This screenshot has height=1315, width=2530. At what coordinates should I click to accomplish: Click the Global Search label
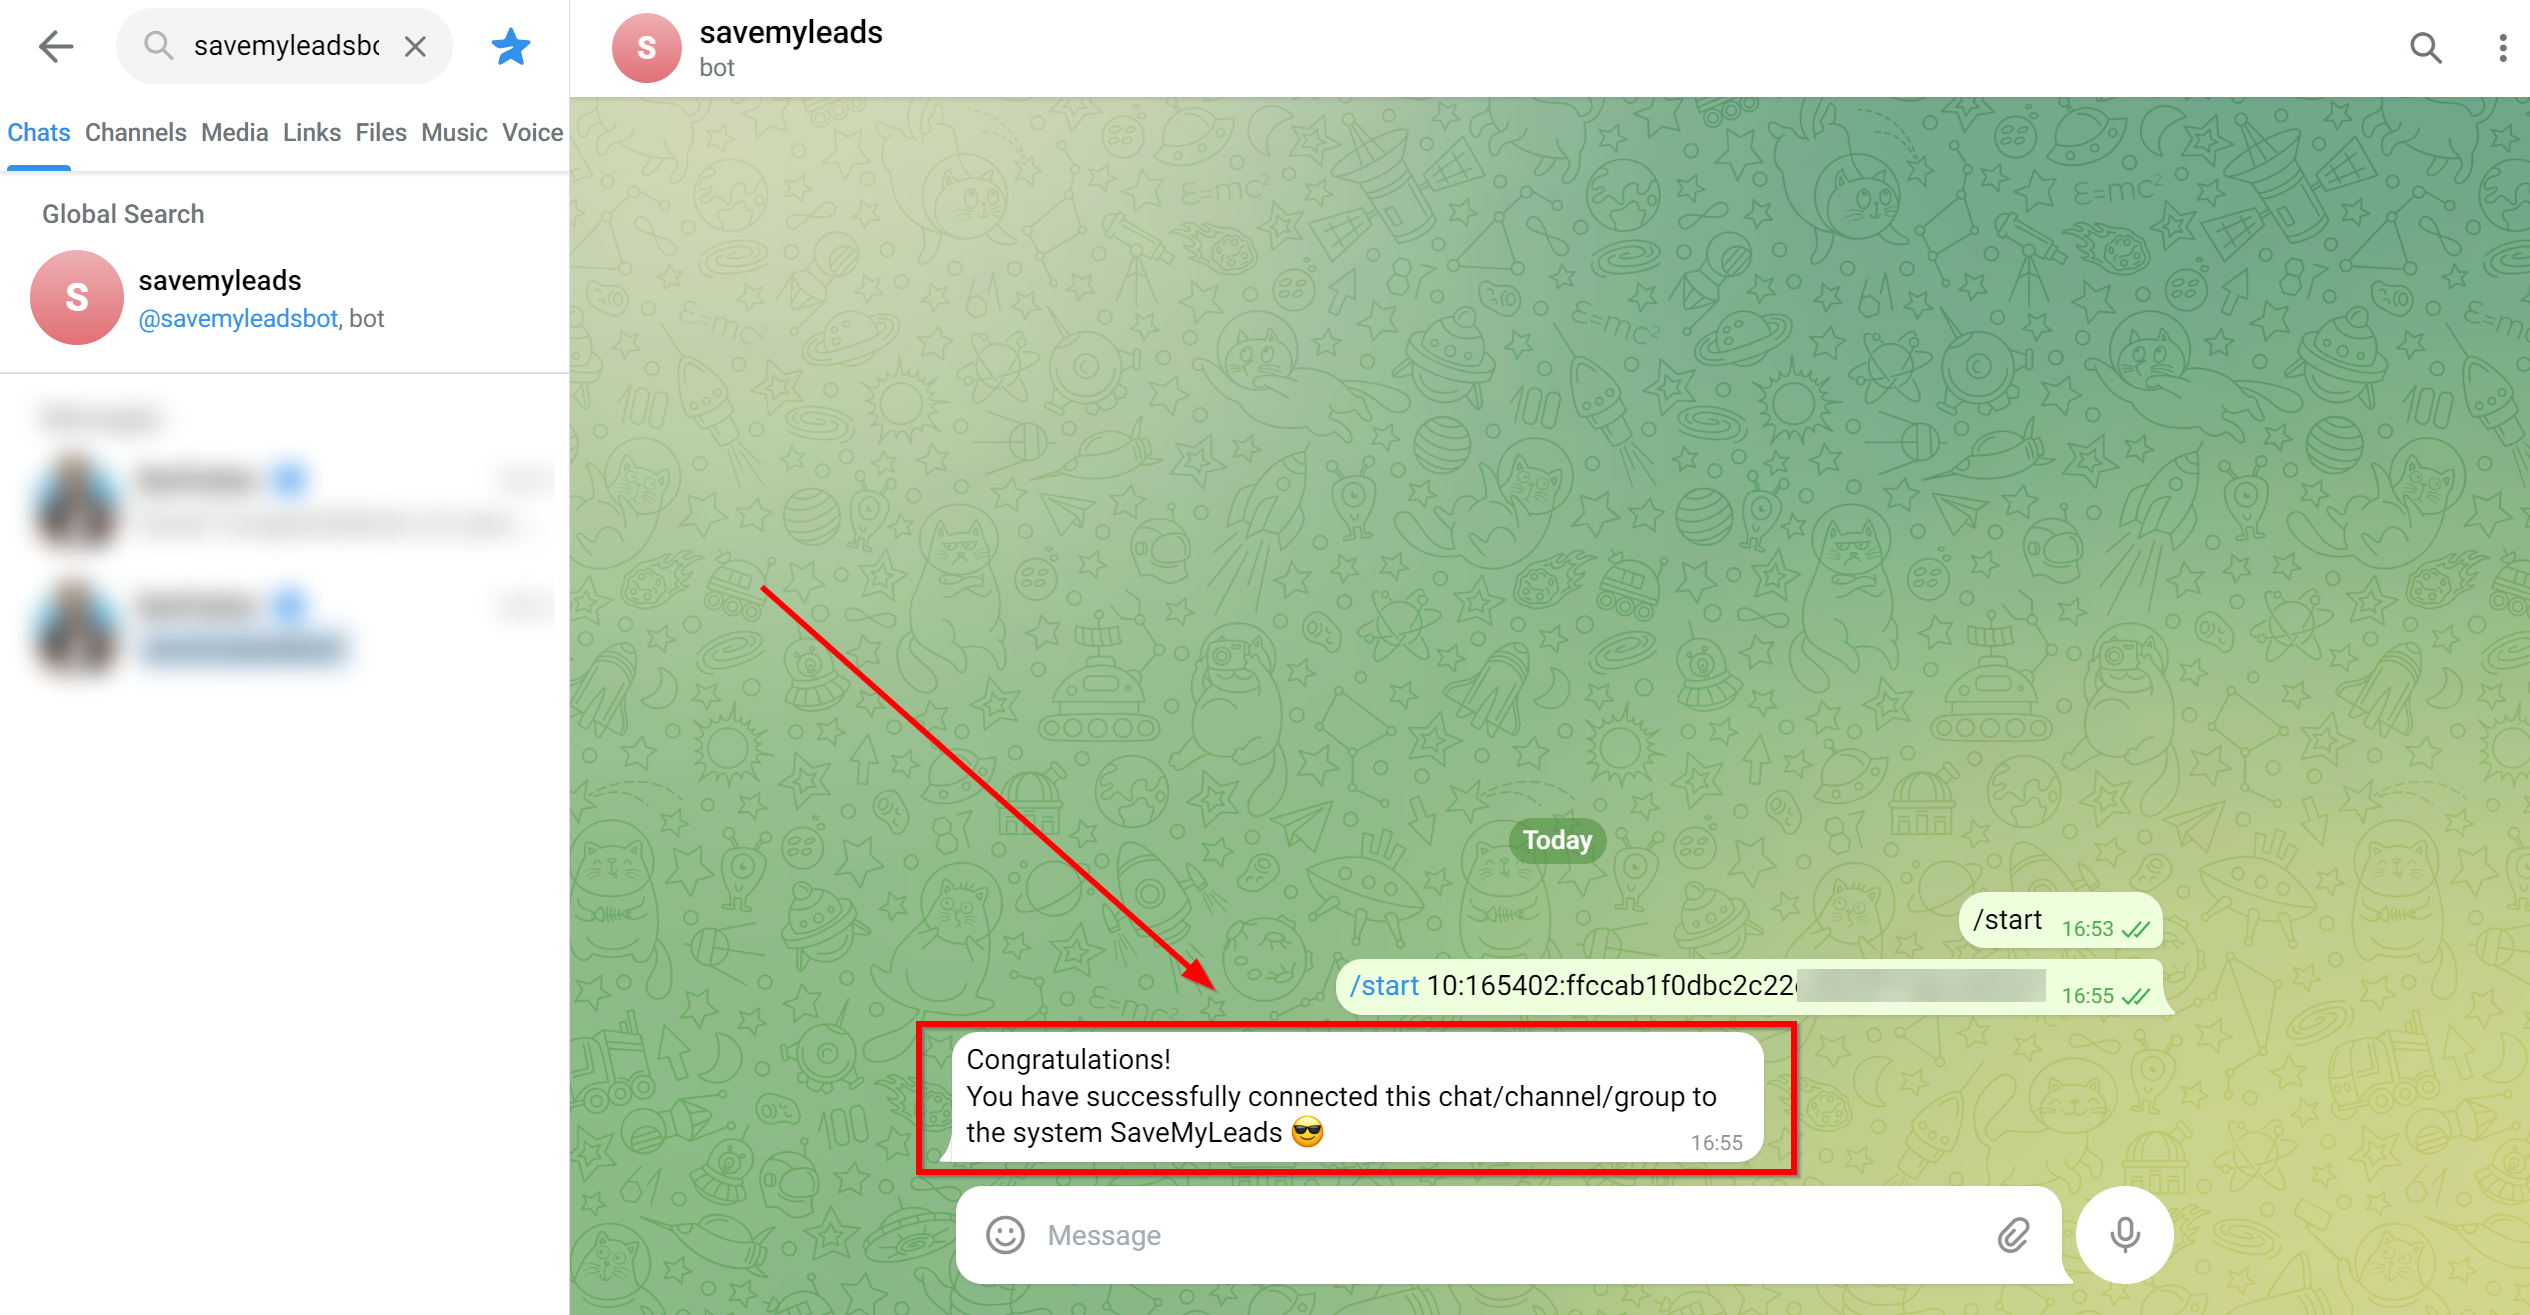(124, 214)
